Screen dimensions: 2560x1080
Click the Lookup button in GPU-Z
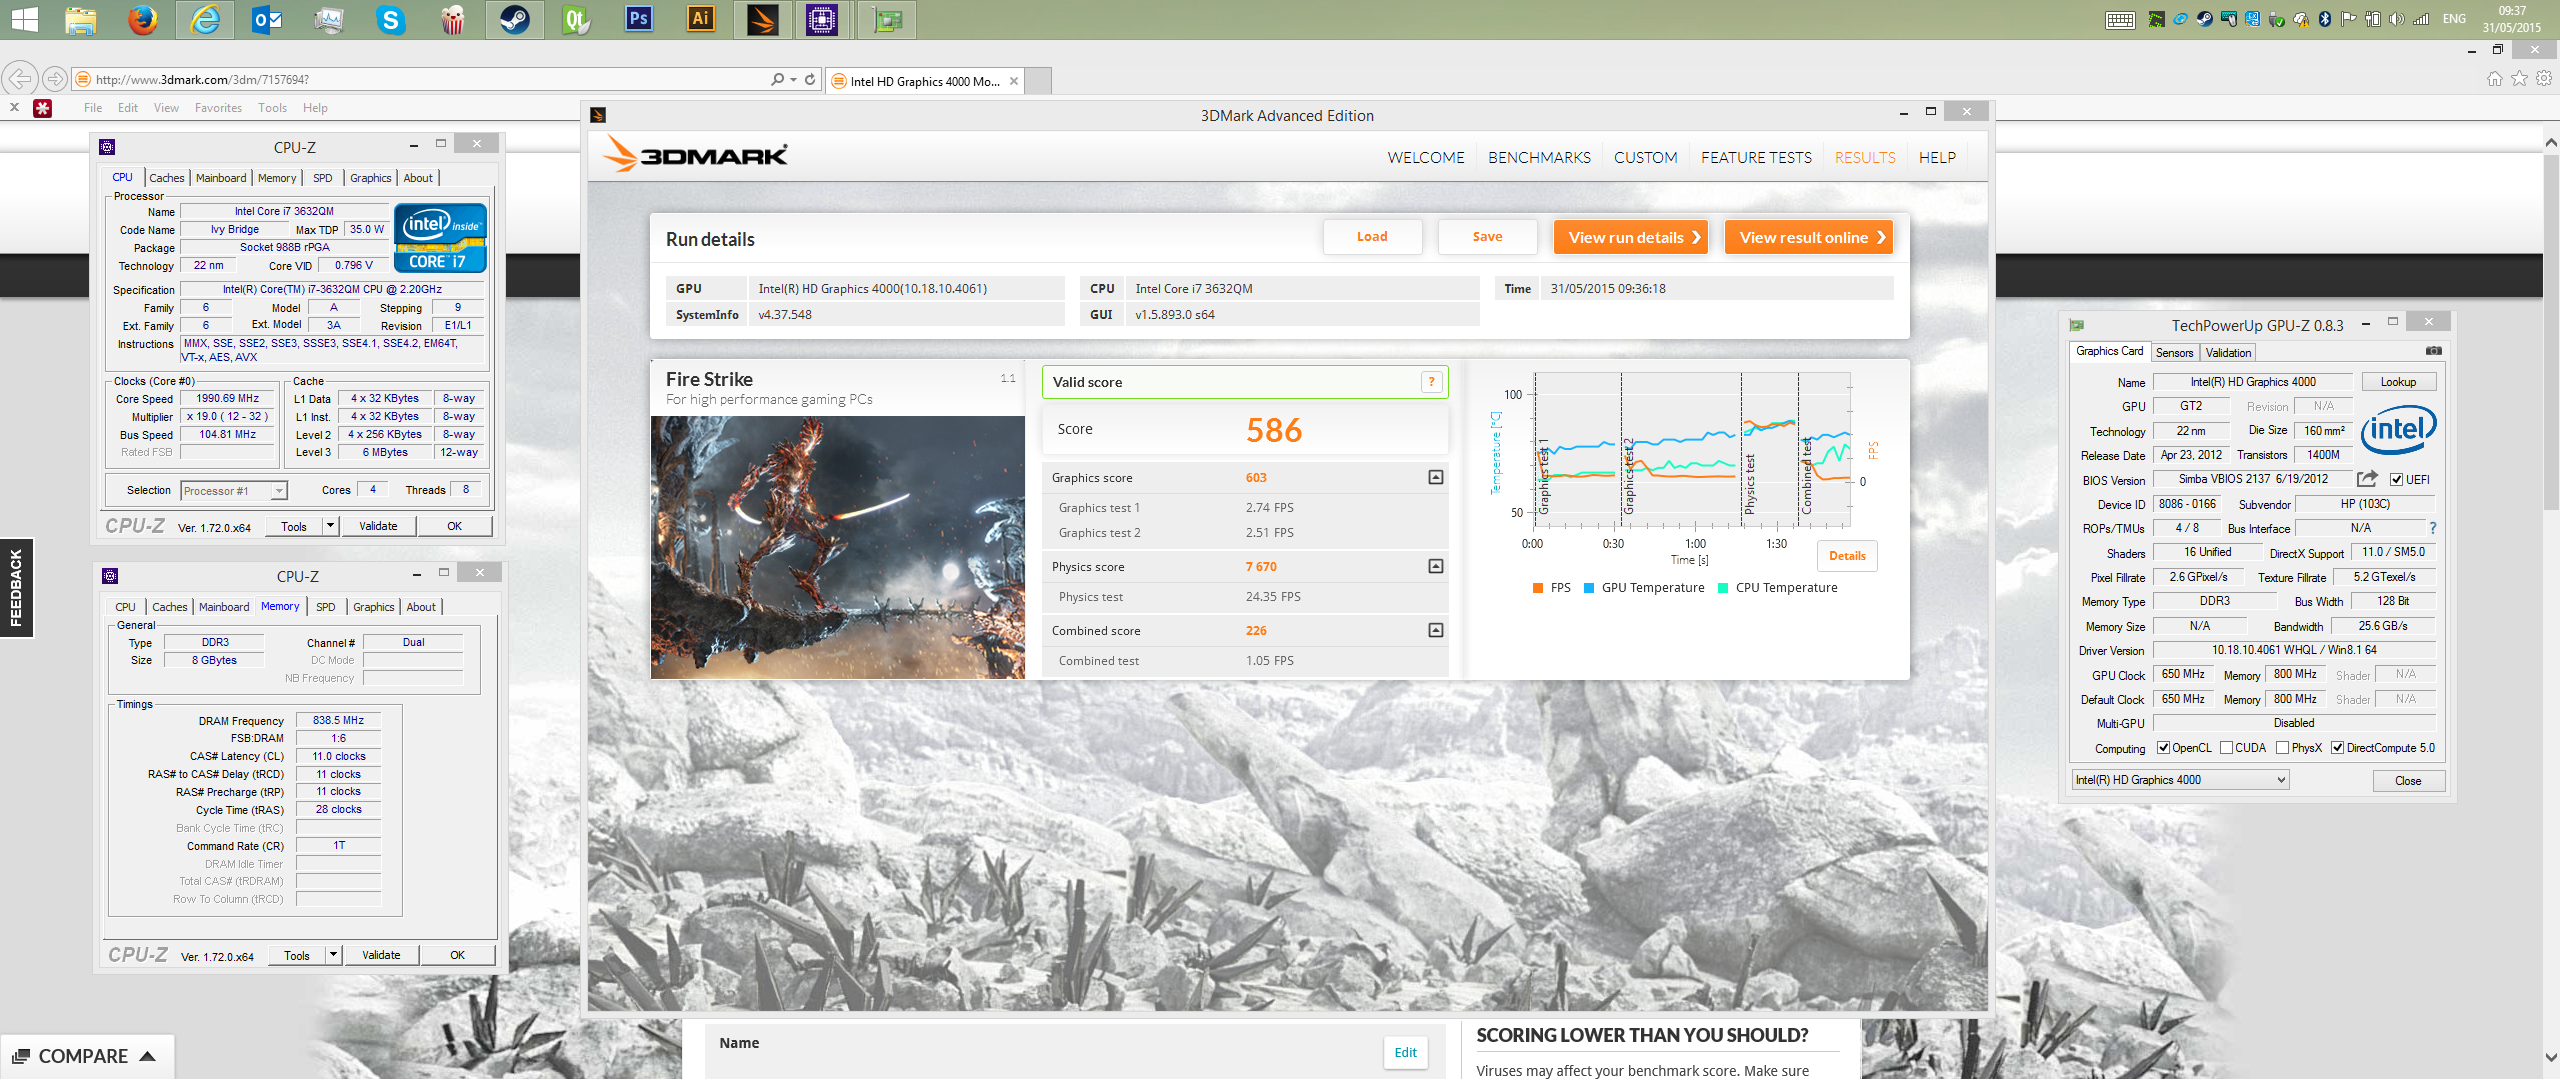[2398, 382]
